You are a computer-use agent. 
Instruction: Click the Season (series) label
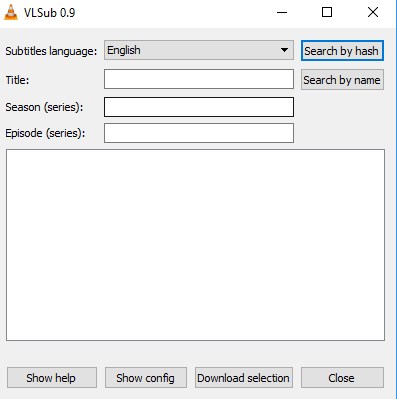coord(44,107)
